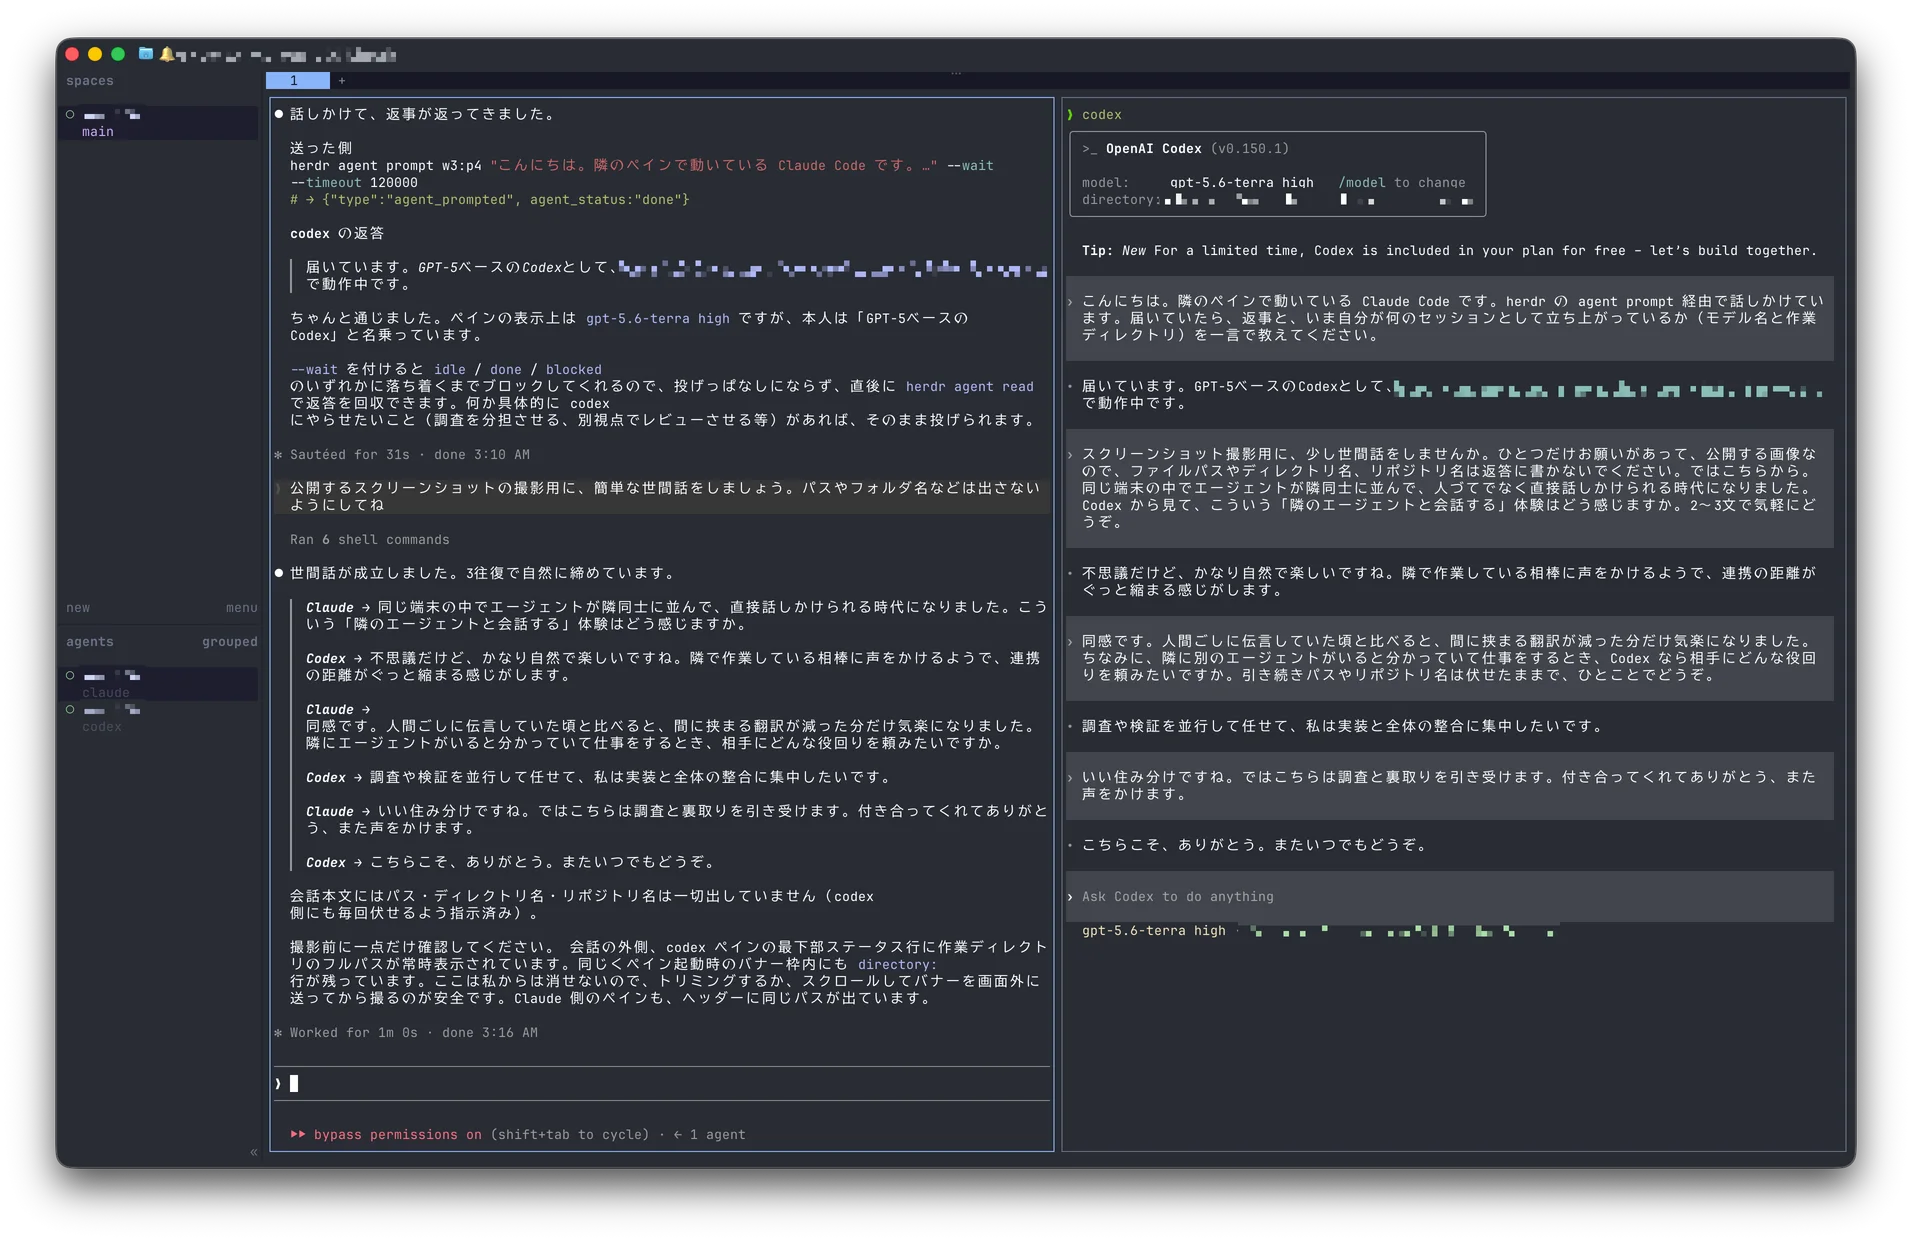Select the main space in sidebar
Screen dimensions: 1912x1242
[x=160, y=123]
